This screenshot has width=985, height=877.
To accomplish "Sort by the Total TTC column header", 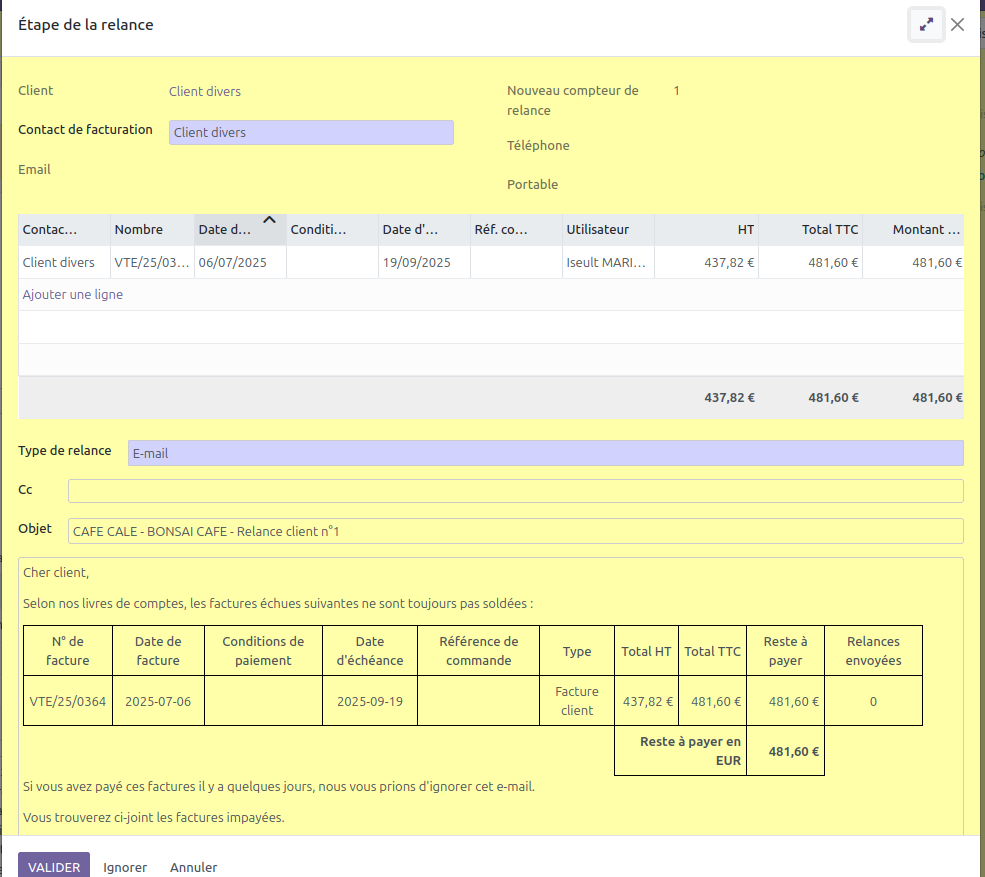I will [x=829, y=230].
